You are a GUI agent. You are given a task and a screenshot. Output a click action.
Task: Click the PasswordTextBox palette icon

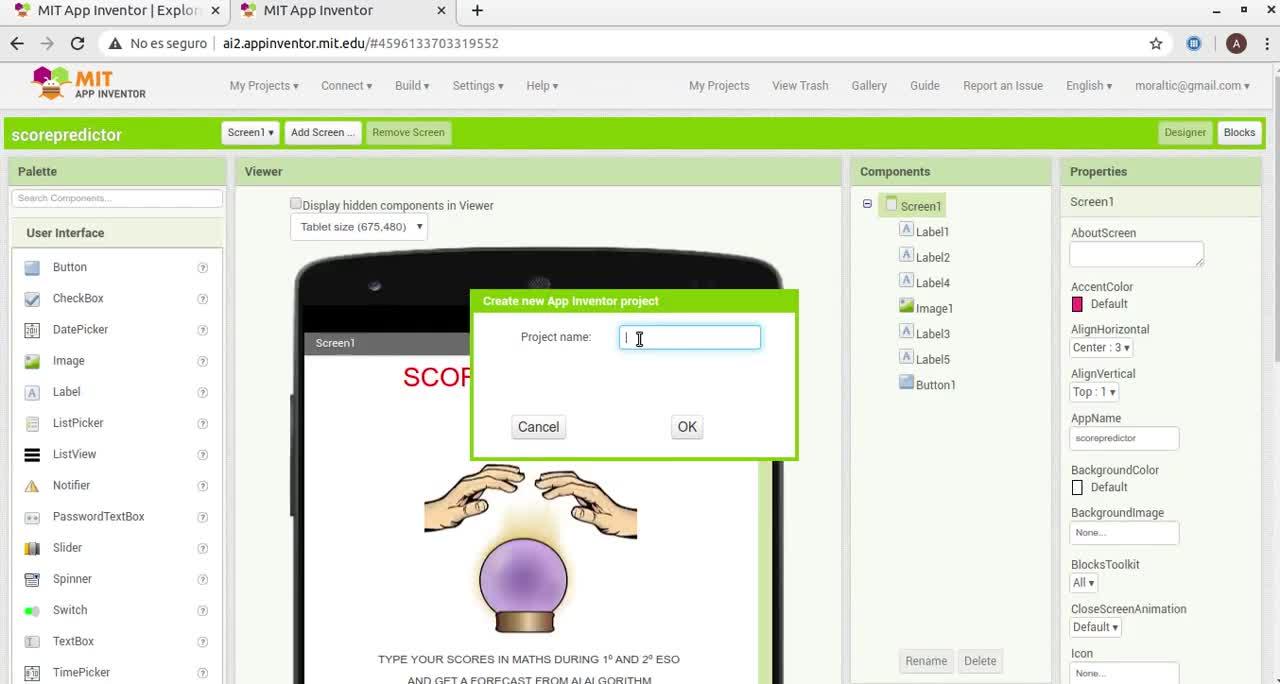click(32, 517)
